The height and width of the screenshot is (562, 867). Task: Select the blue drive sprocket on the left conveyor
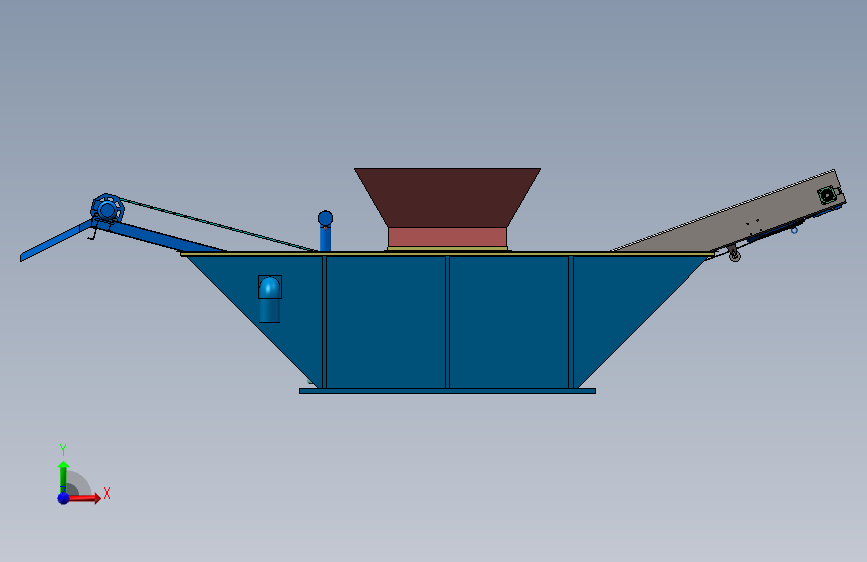107,209
